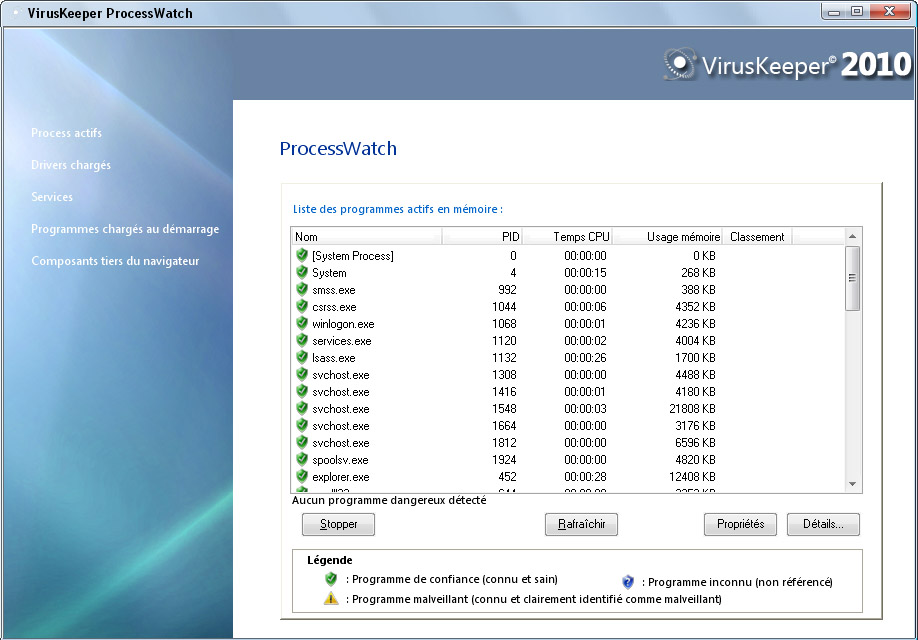This screenshot has height=640, width=918.
Task: Select the memory value 1700 KB
Action: tap(696, 358)
